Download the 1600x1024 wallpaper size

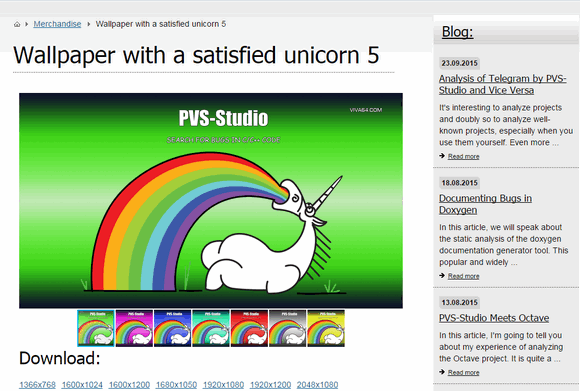click(82, 385)
